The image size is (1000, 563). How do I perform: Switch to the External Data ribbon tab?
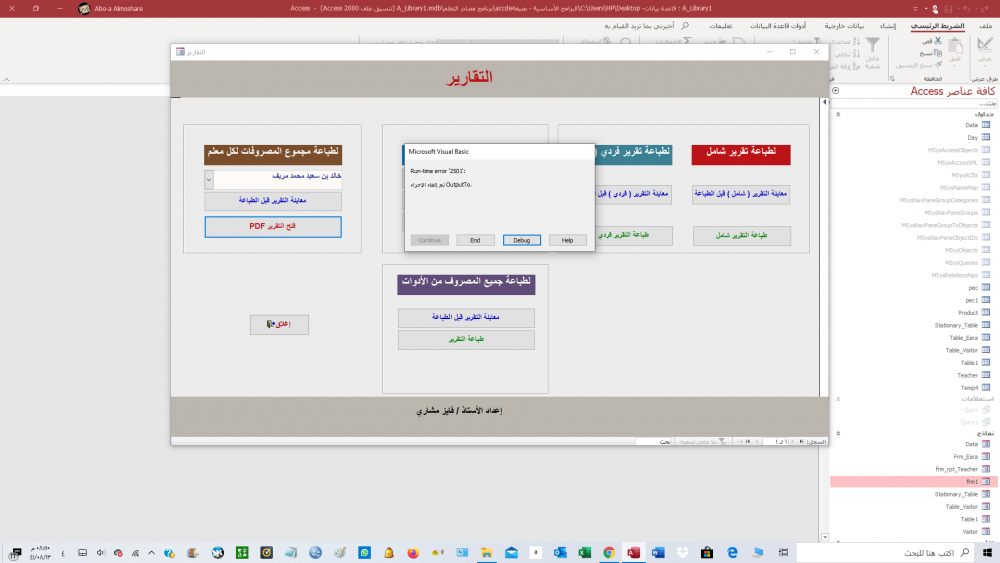tap(843, 26)
